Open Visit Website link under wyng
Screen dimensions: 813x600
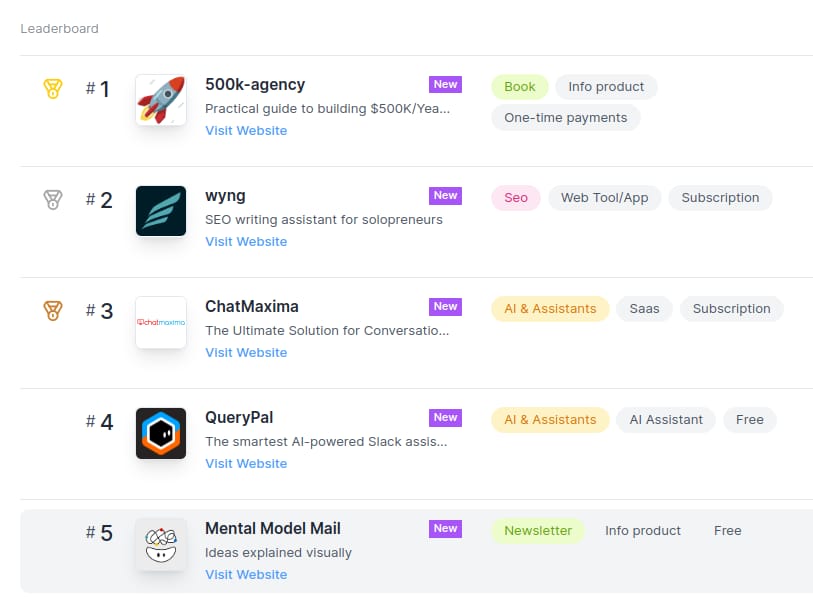(x=246, y=242)
